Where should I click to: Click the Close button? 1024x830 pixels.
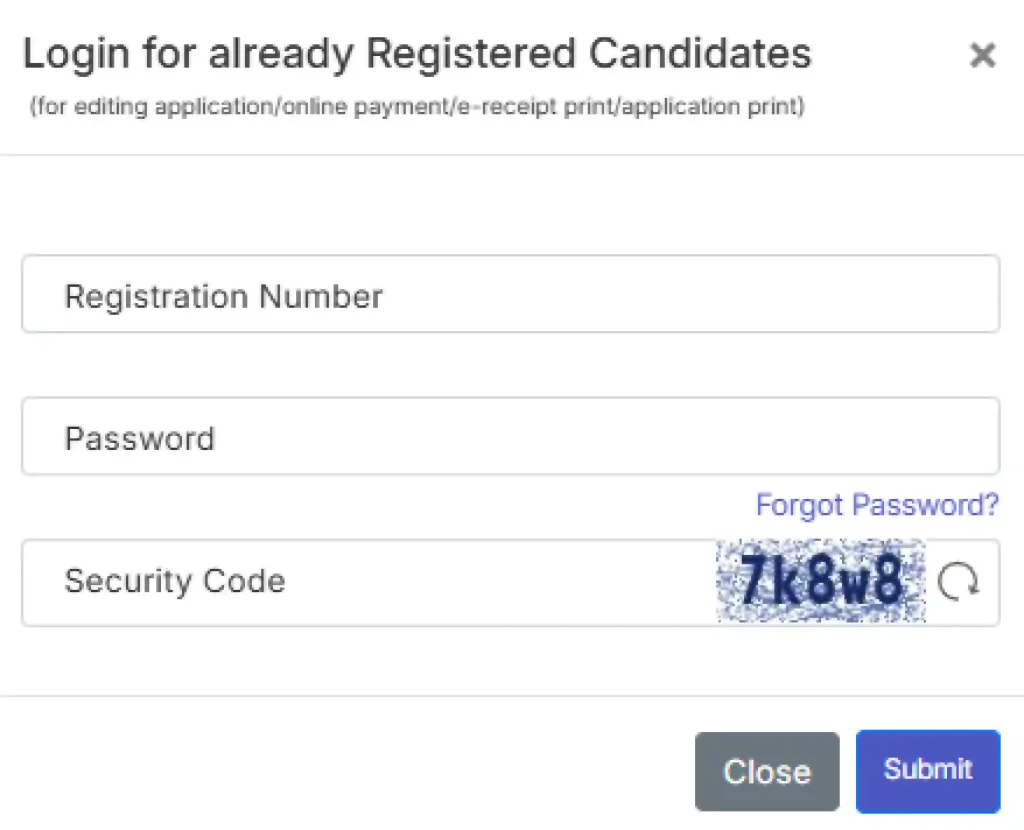pyautogui.click(x=767, y=771)
